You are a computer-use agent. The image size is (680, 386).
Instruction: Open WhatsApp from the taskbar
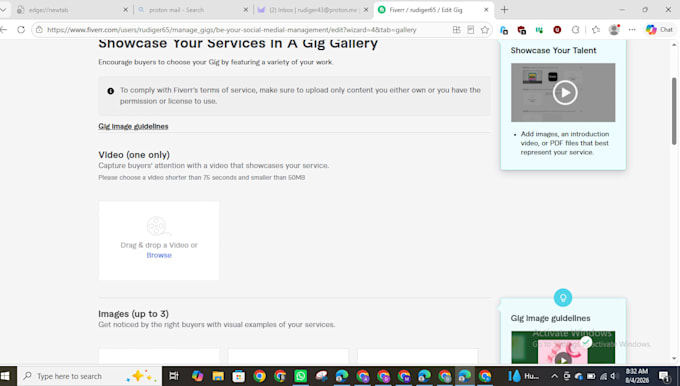coord(300,376)
